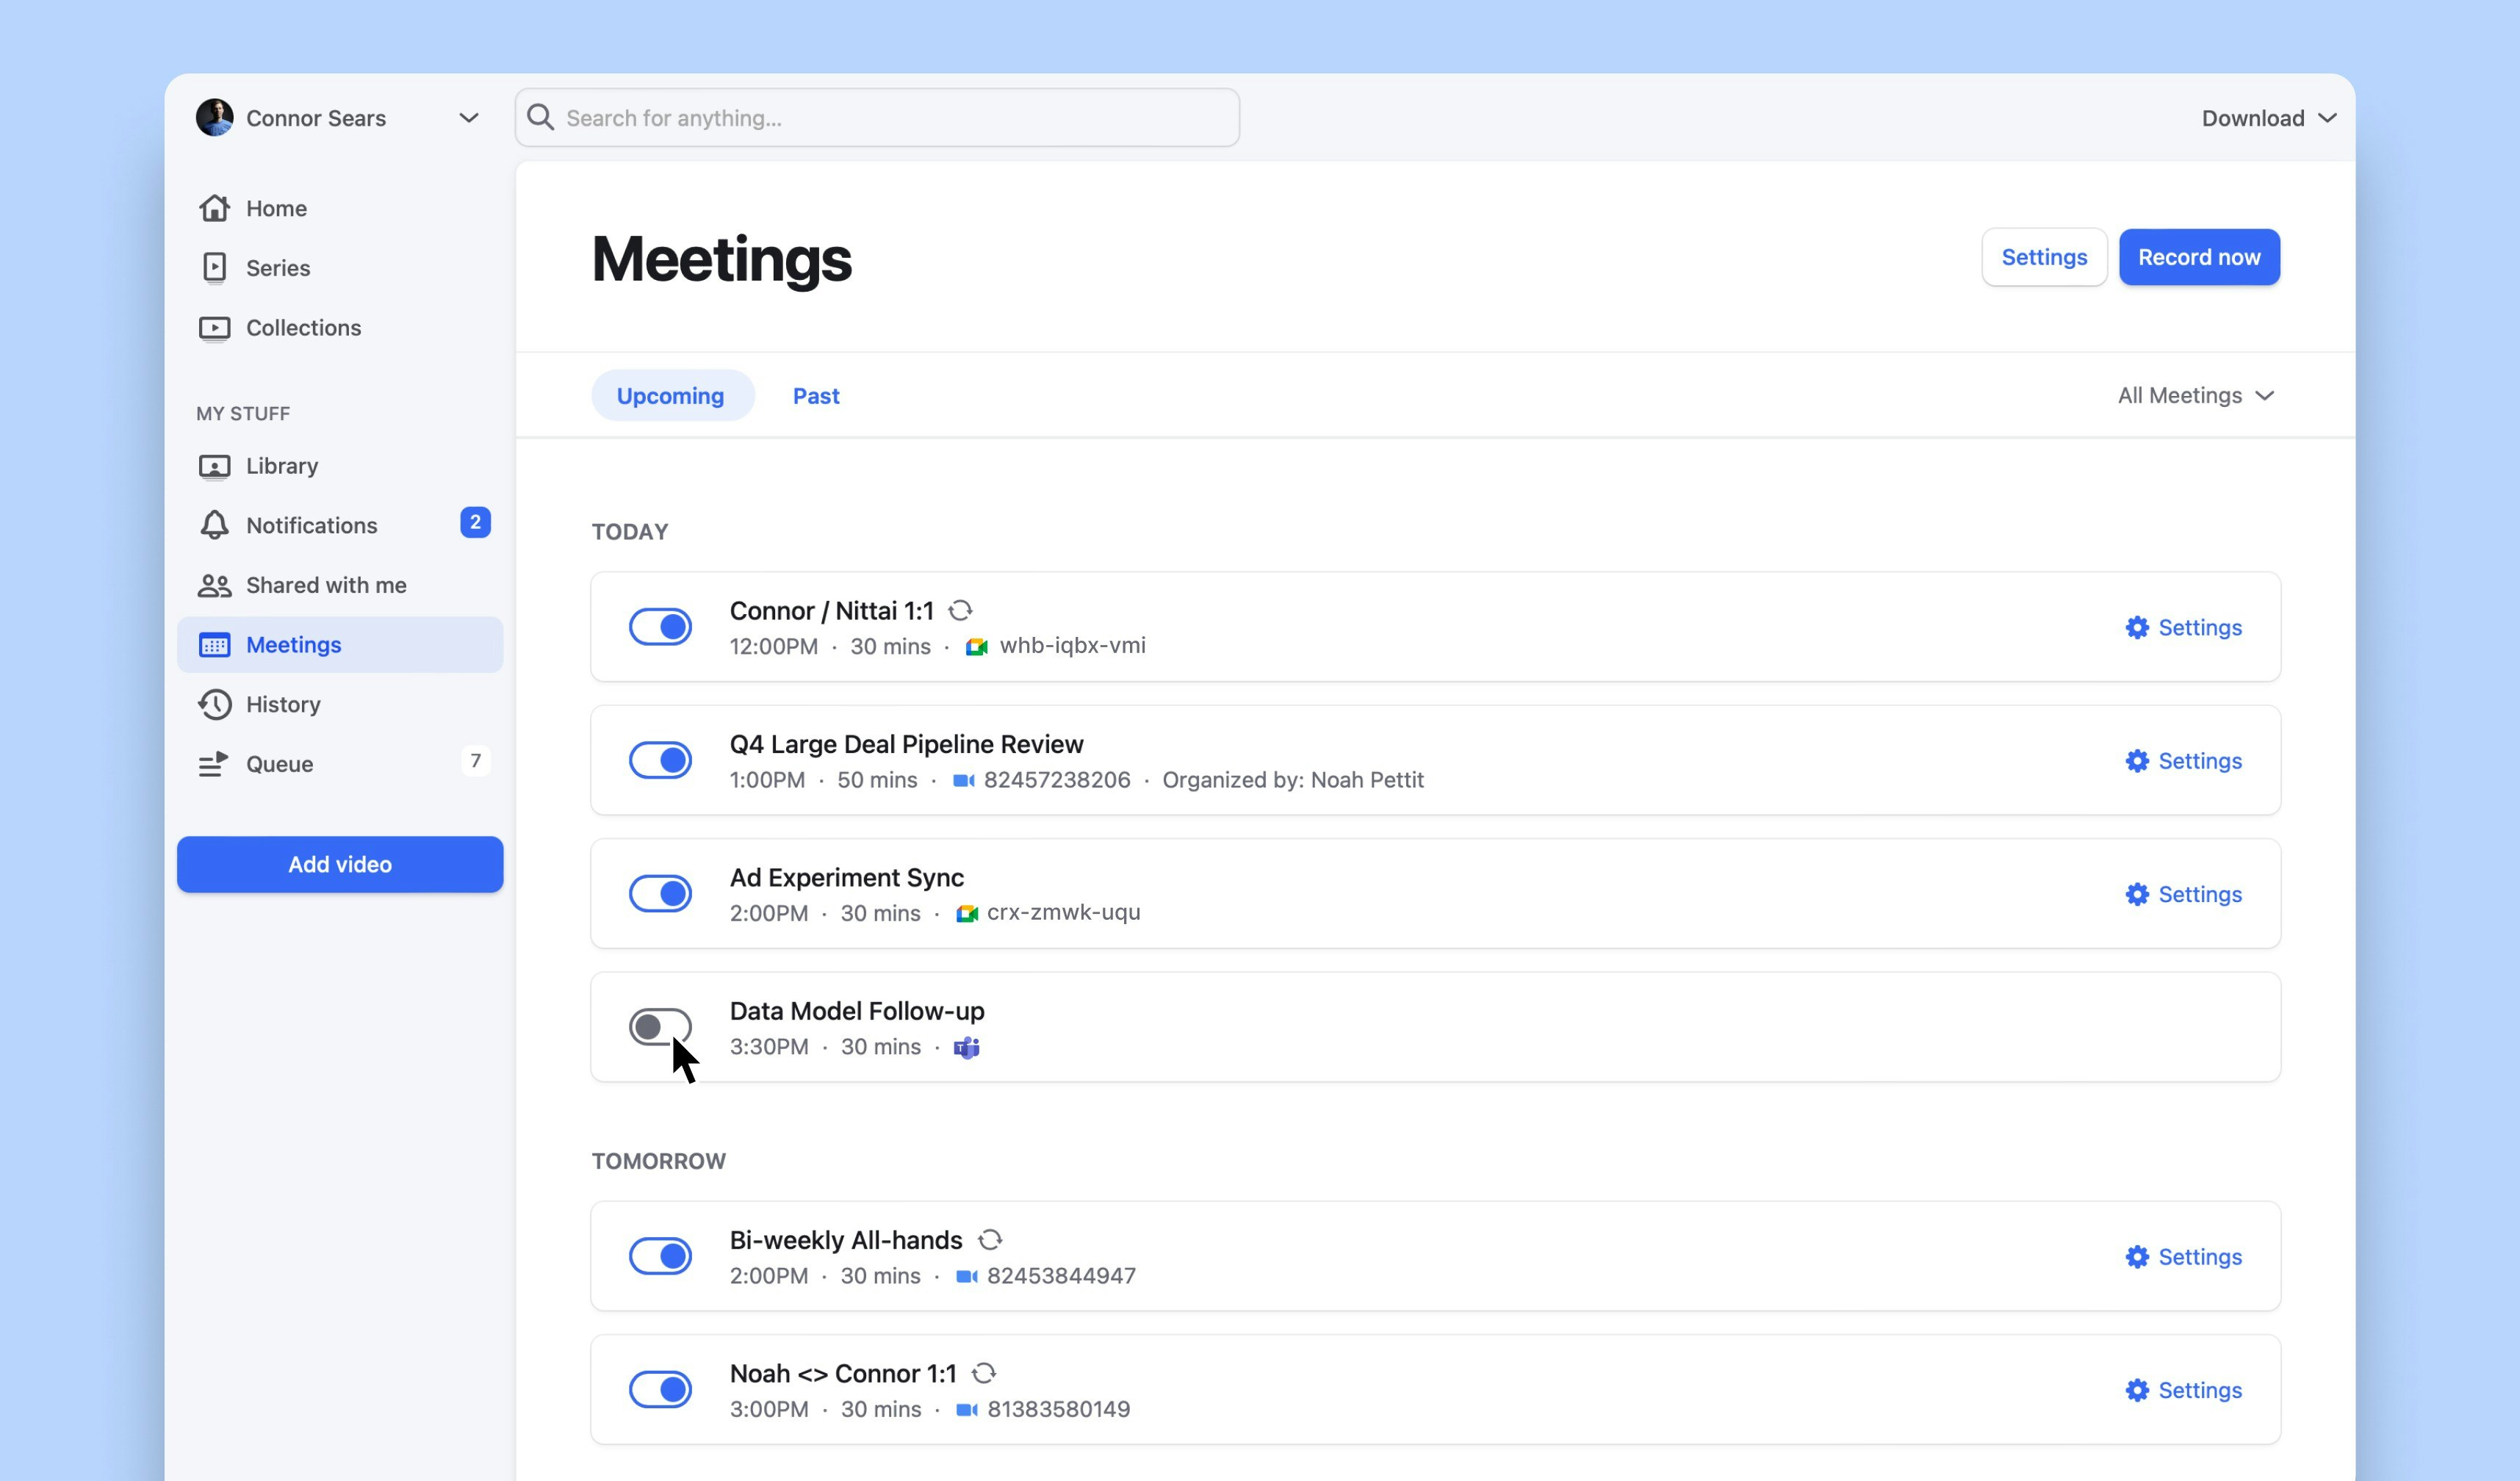Open Shared with me in sidebar
2520x1481 pixels.
click(326, 585)
